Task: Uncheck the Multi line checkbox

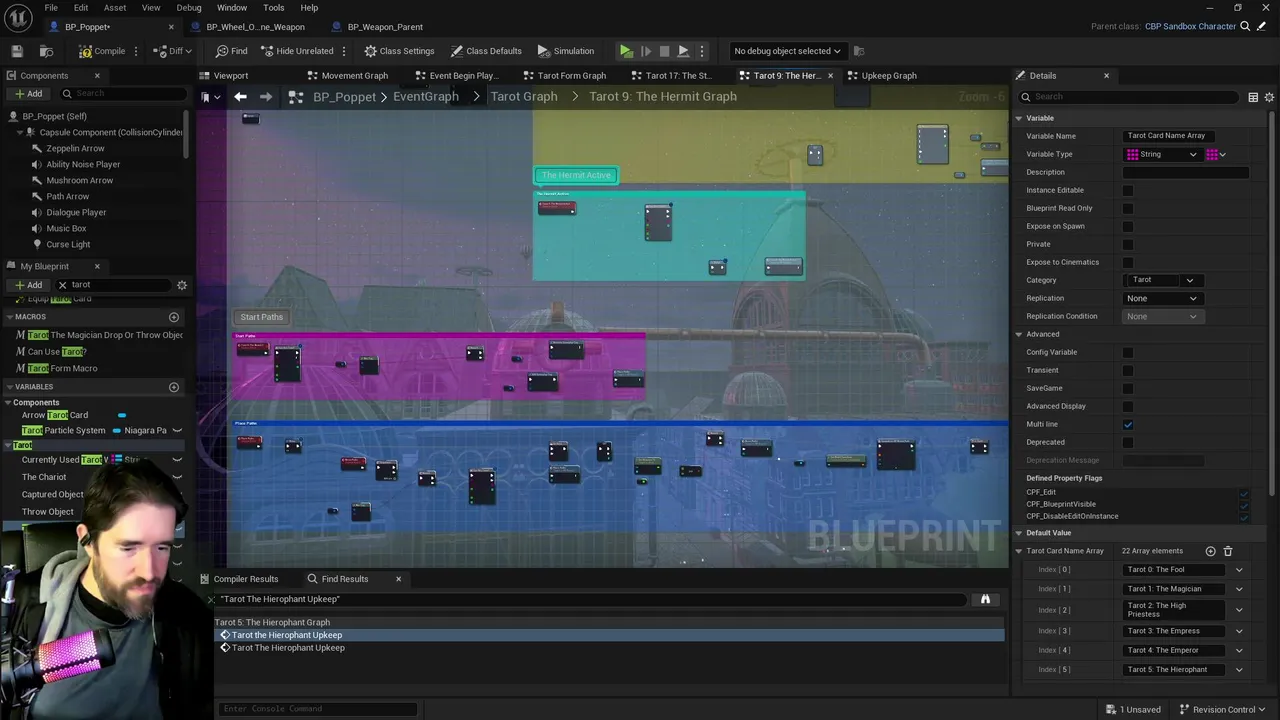Action: click(x=1128, y=424)
